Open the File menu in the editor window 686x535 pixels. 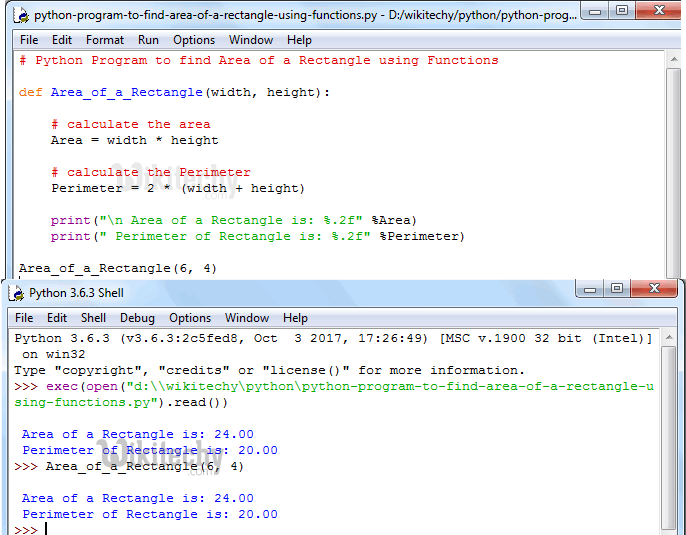(x=29, y=40)
